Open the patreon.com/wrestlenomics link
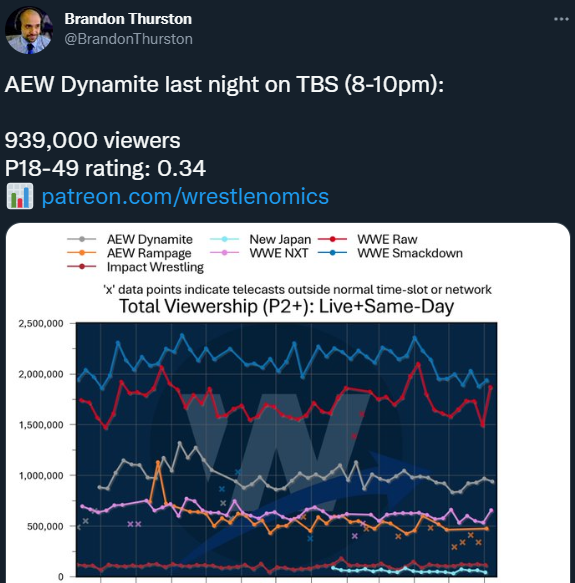Viewport: 575px width, 583px height. coord(185,196)
